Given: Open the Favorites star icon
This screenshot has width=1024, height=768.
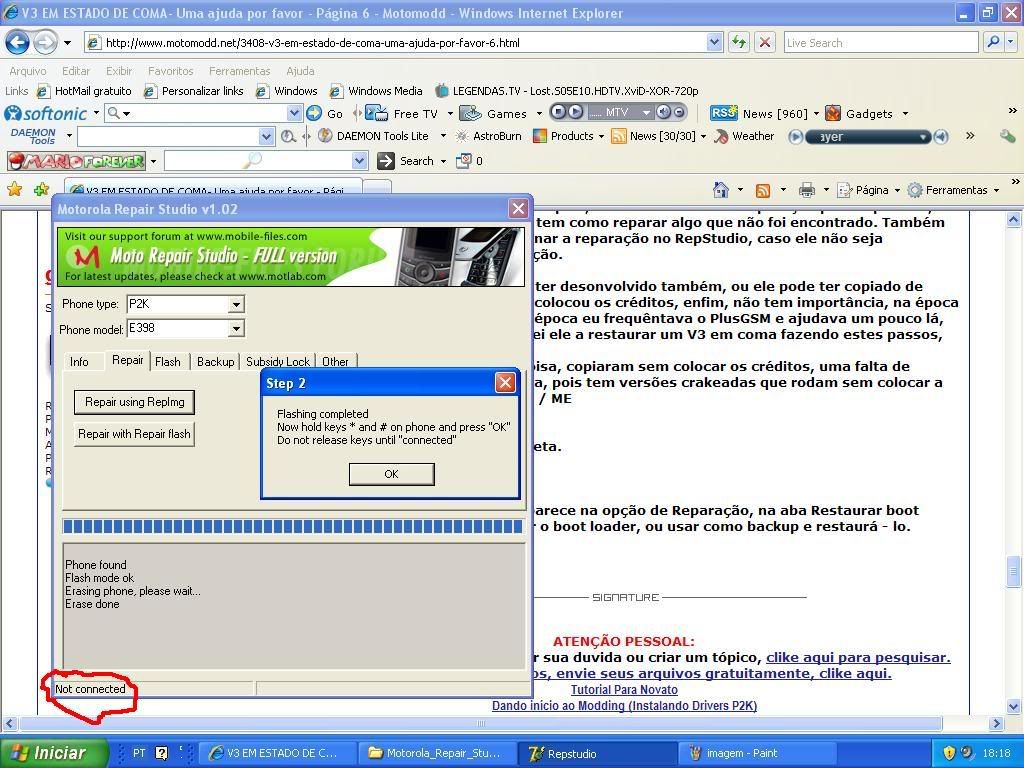Looking at the screenshot, I should tap(15, 189).
